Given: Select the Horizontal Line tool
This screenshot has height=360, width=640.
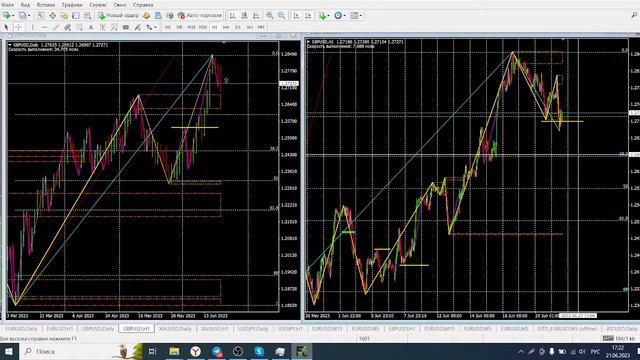Looking at the screenshot, I should (x=44, y=27).
